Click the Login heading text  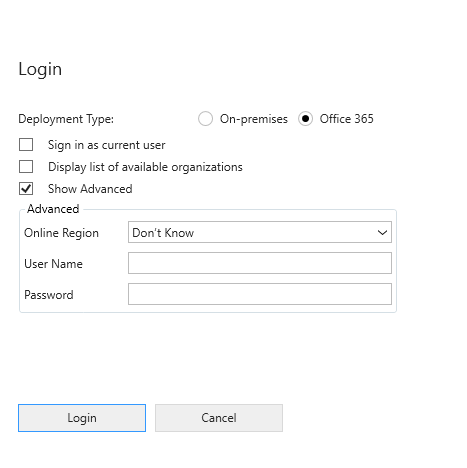40,69
